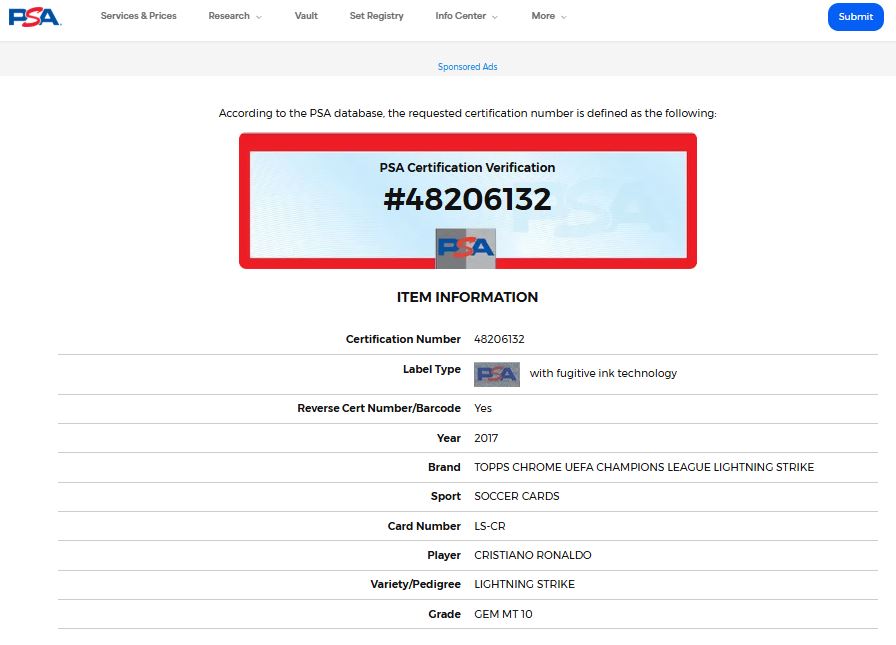The height and width of the screenshot is (645, 896).
Task: Click the LS-CR card number value
Action: tap(490, 527)
